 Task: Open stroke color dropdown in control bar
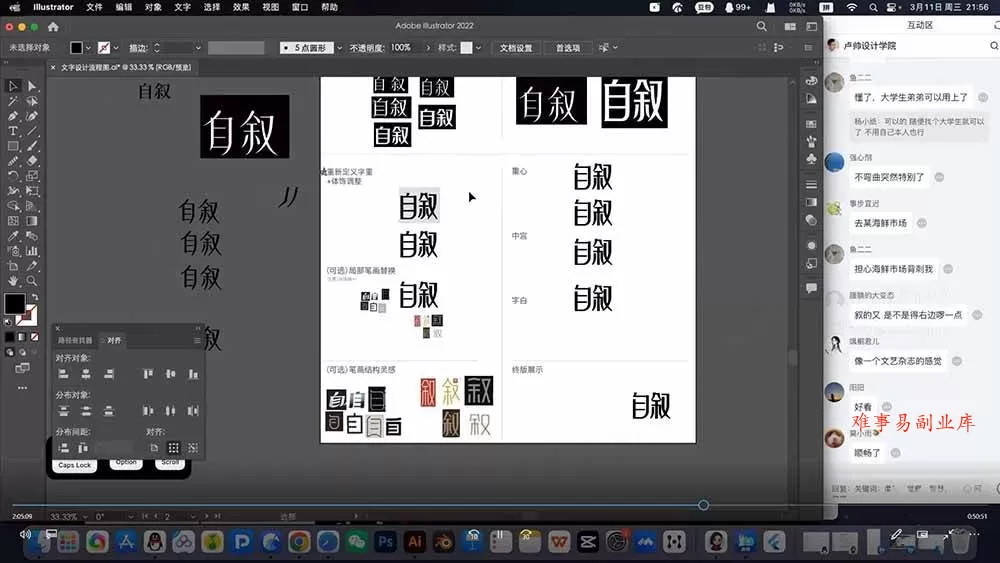pyautogui.click(x=115, y=48)
